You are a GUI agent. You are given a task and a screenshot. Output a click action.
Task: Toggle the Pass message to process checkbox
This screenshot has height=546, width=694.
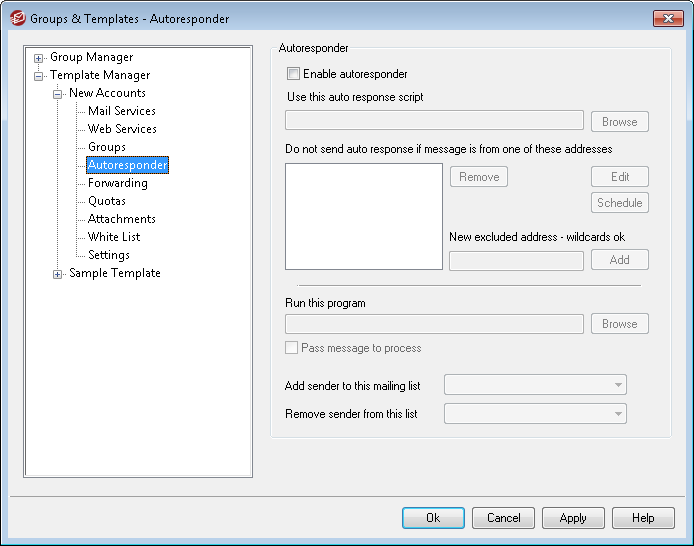pyautogui.click(x=292, y=348)
